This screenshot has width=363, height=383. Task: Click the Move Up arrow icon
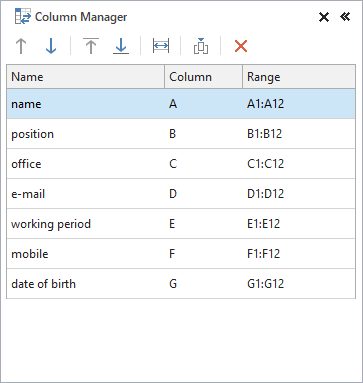[21, 46]
